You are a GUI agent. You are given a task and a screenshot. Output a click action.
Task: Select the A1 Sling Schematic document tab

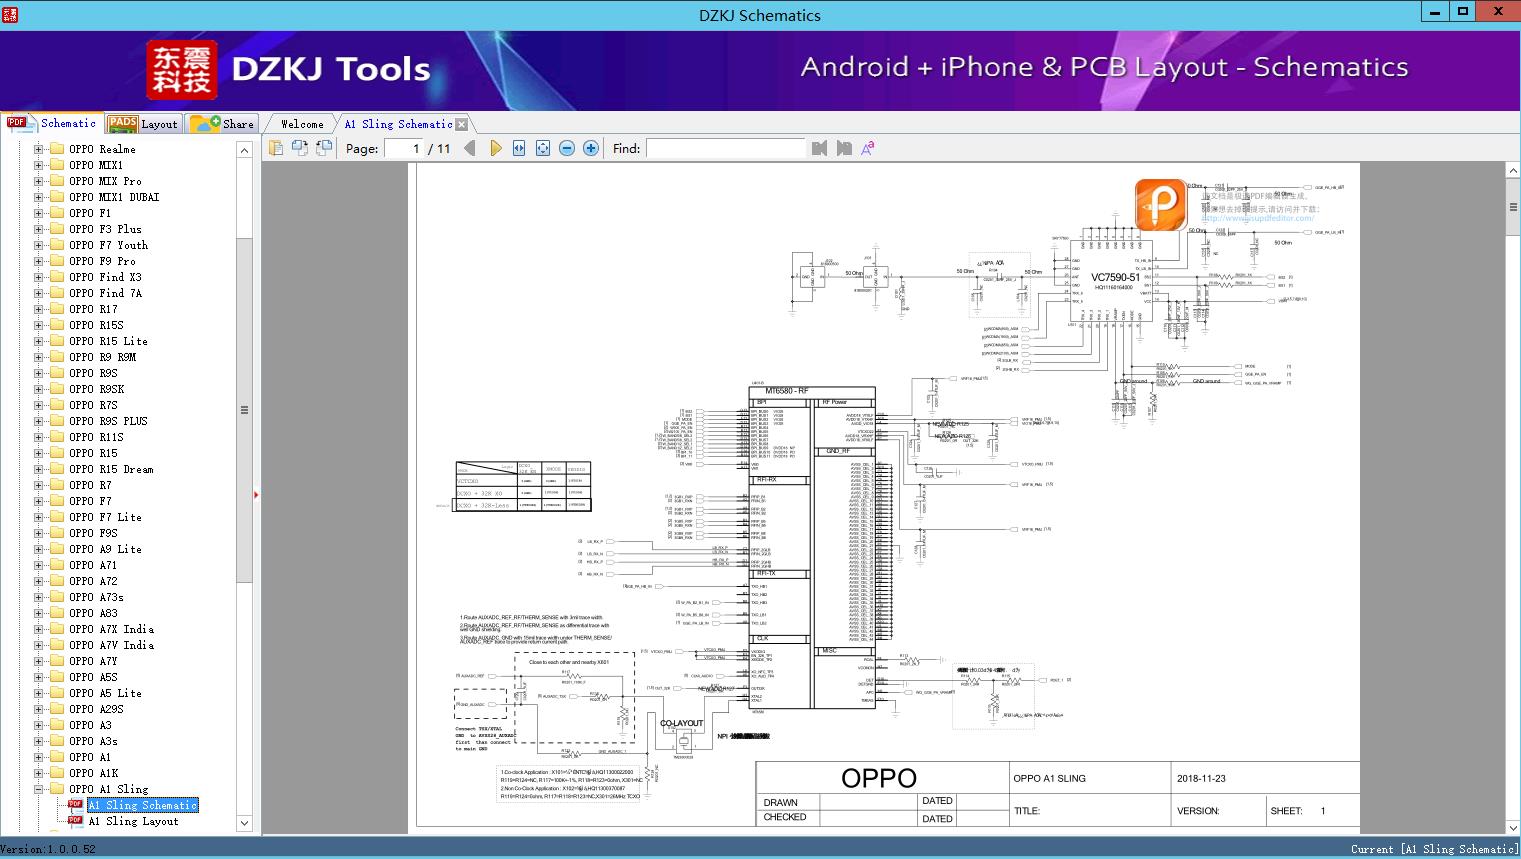coord(398,124)
